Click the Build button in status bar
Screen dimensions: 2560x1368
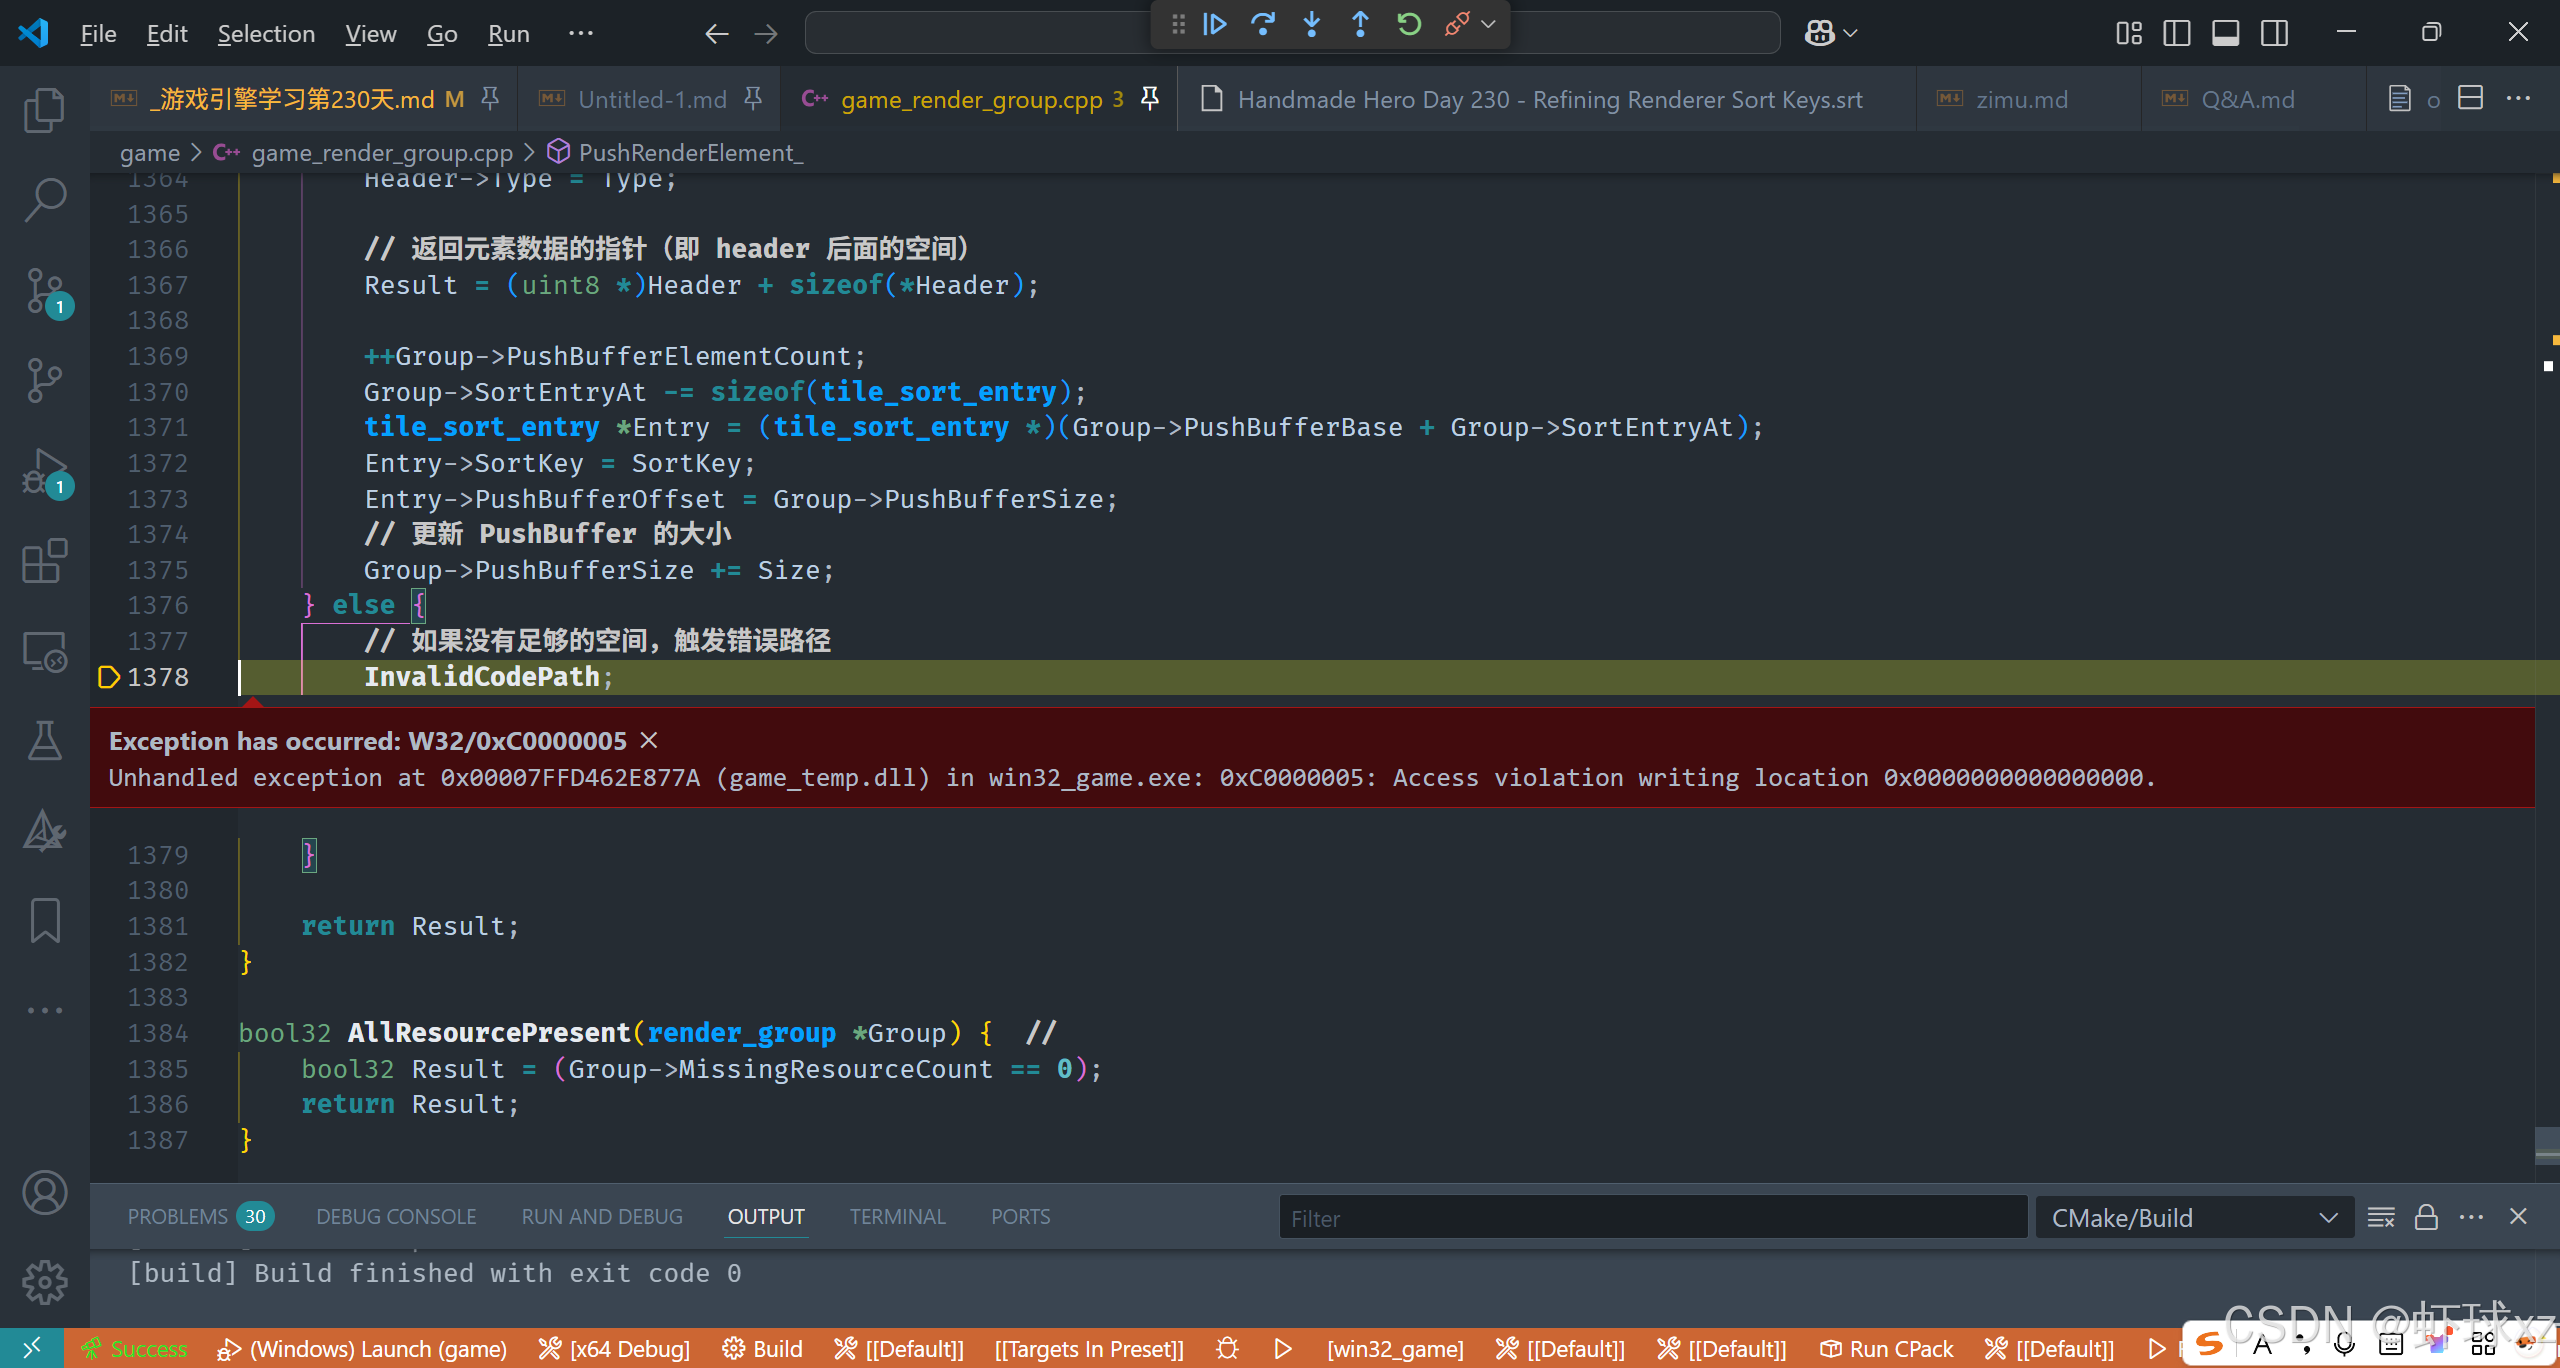763,1349
